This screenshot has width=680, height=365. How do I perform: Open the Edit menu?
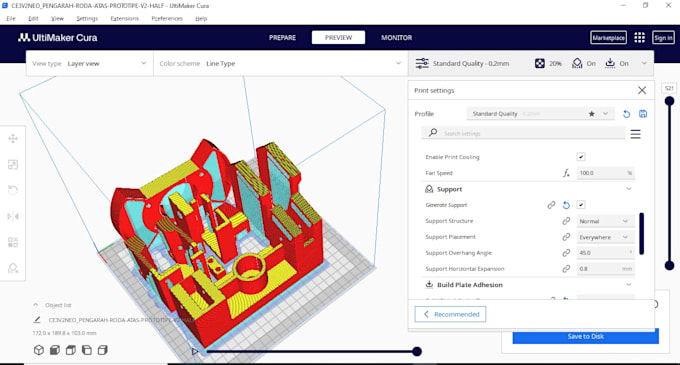click(33, 19)
